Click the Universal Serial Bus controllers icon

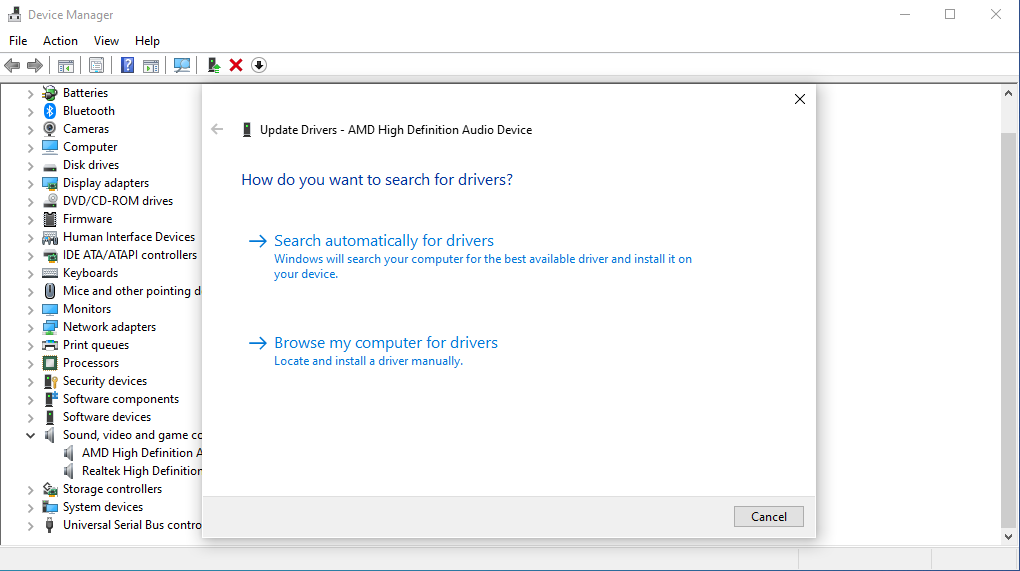(x=49, y=525)
